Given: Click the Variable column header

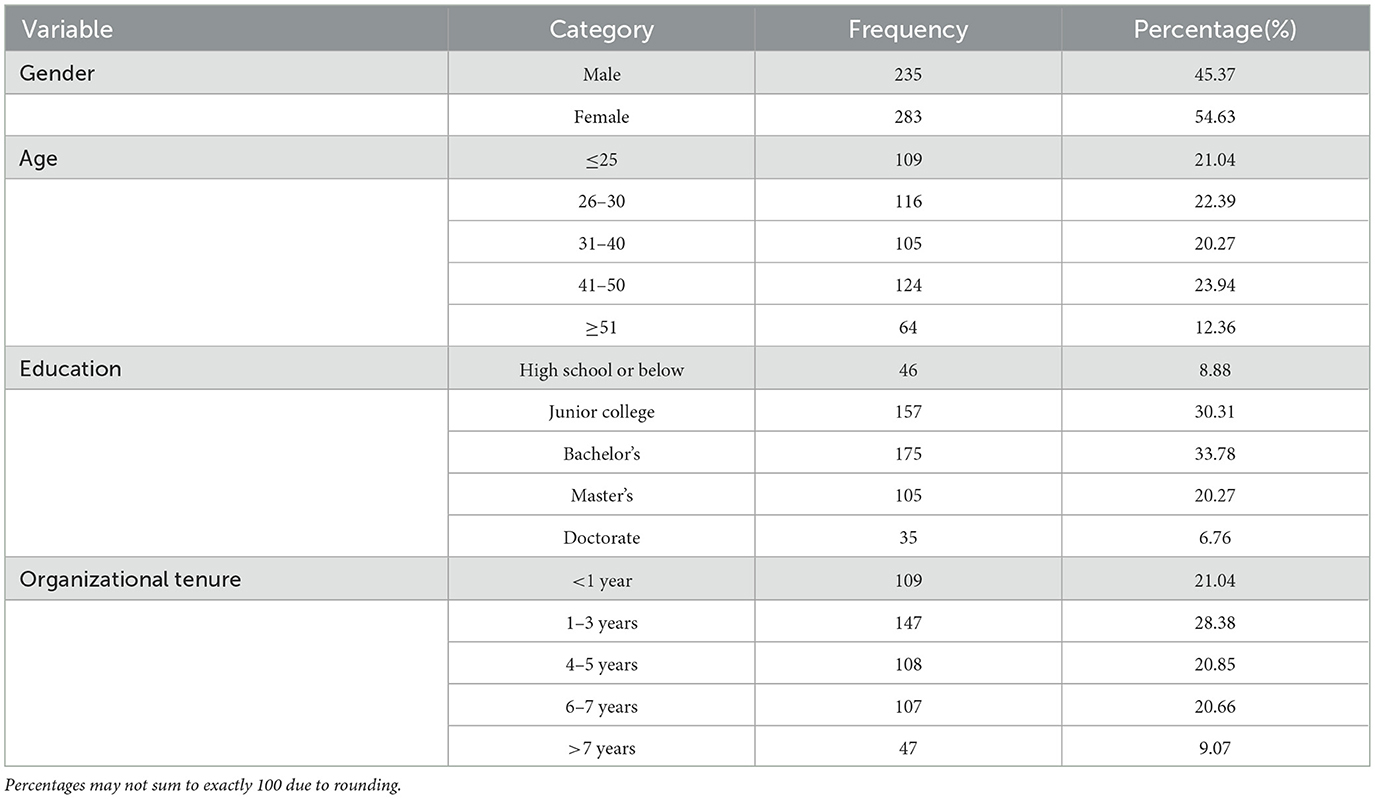Looking at the screenshot, I should pyautogui.click(x=66, y=30).
